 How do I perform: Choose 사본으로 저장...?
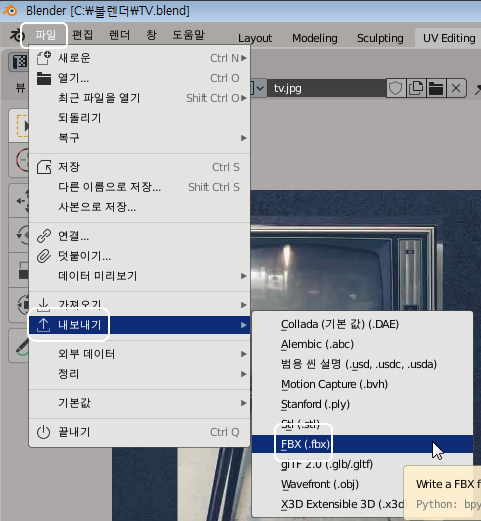(140, 207)
